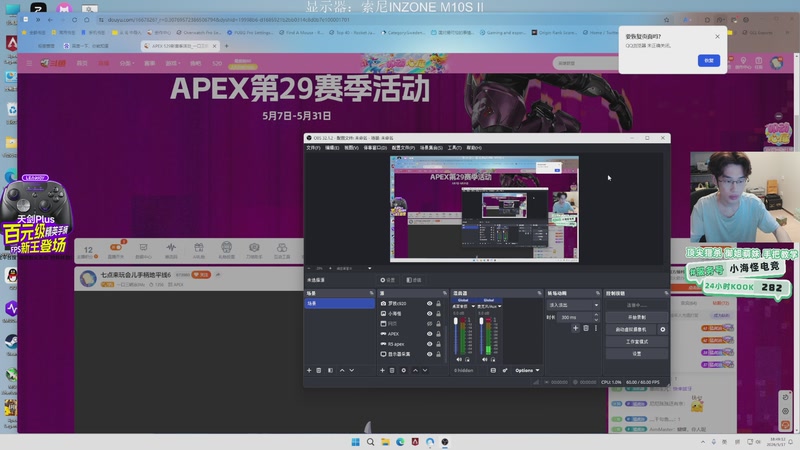This screenshot has height=450, width=800.
Task: Open virtual camera settings gear icon
Action: (x=663, y=330)
